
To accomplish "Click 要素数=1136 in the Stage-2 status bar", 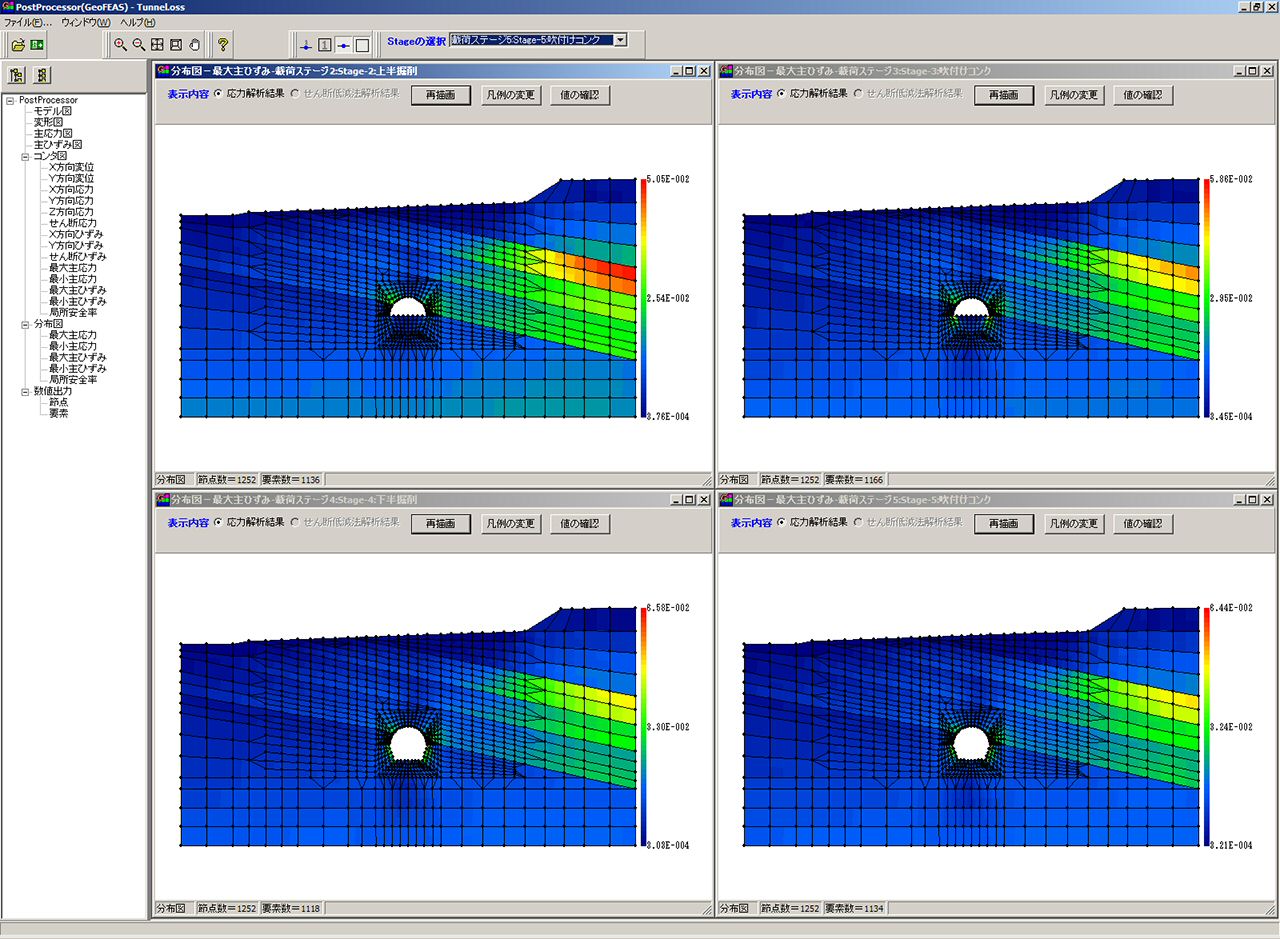I will (x=291, y=480).
